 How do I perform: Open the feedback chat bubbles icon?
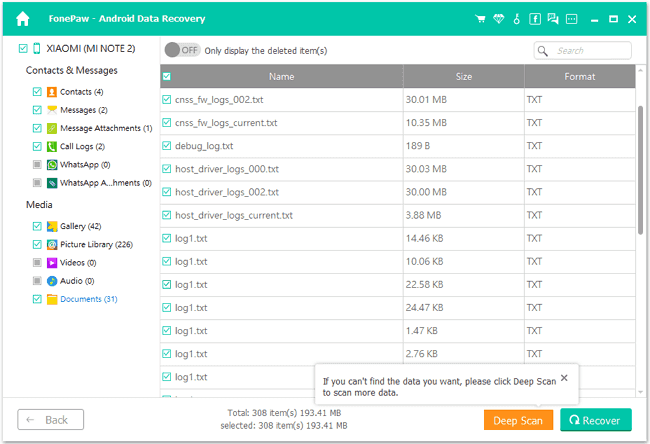[x=553, y=18]
